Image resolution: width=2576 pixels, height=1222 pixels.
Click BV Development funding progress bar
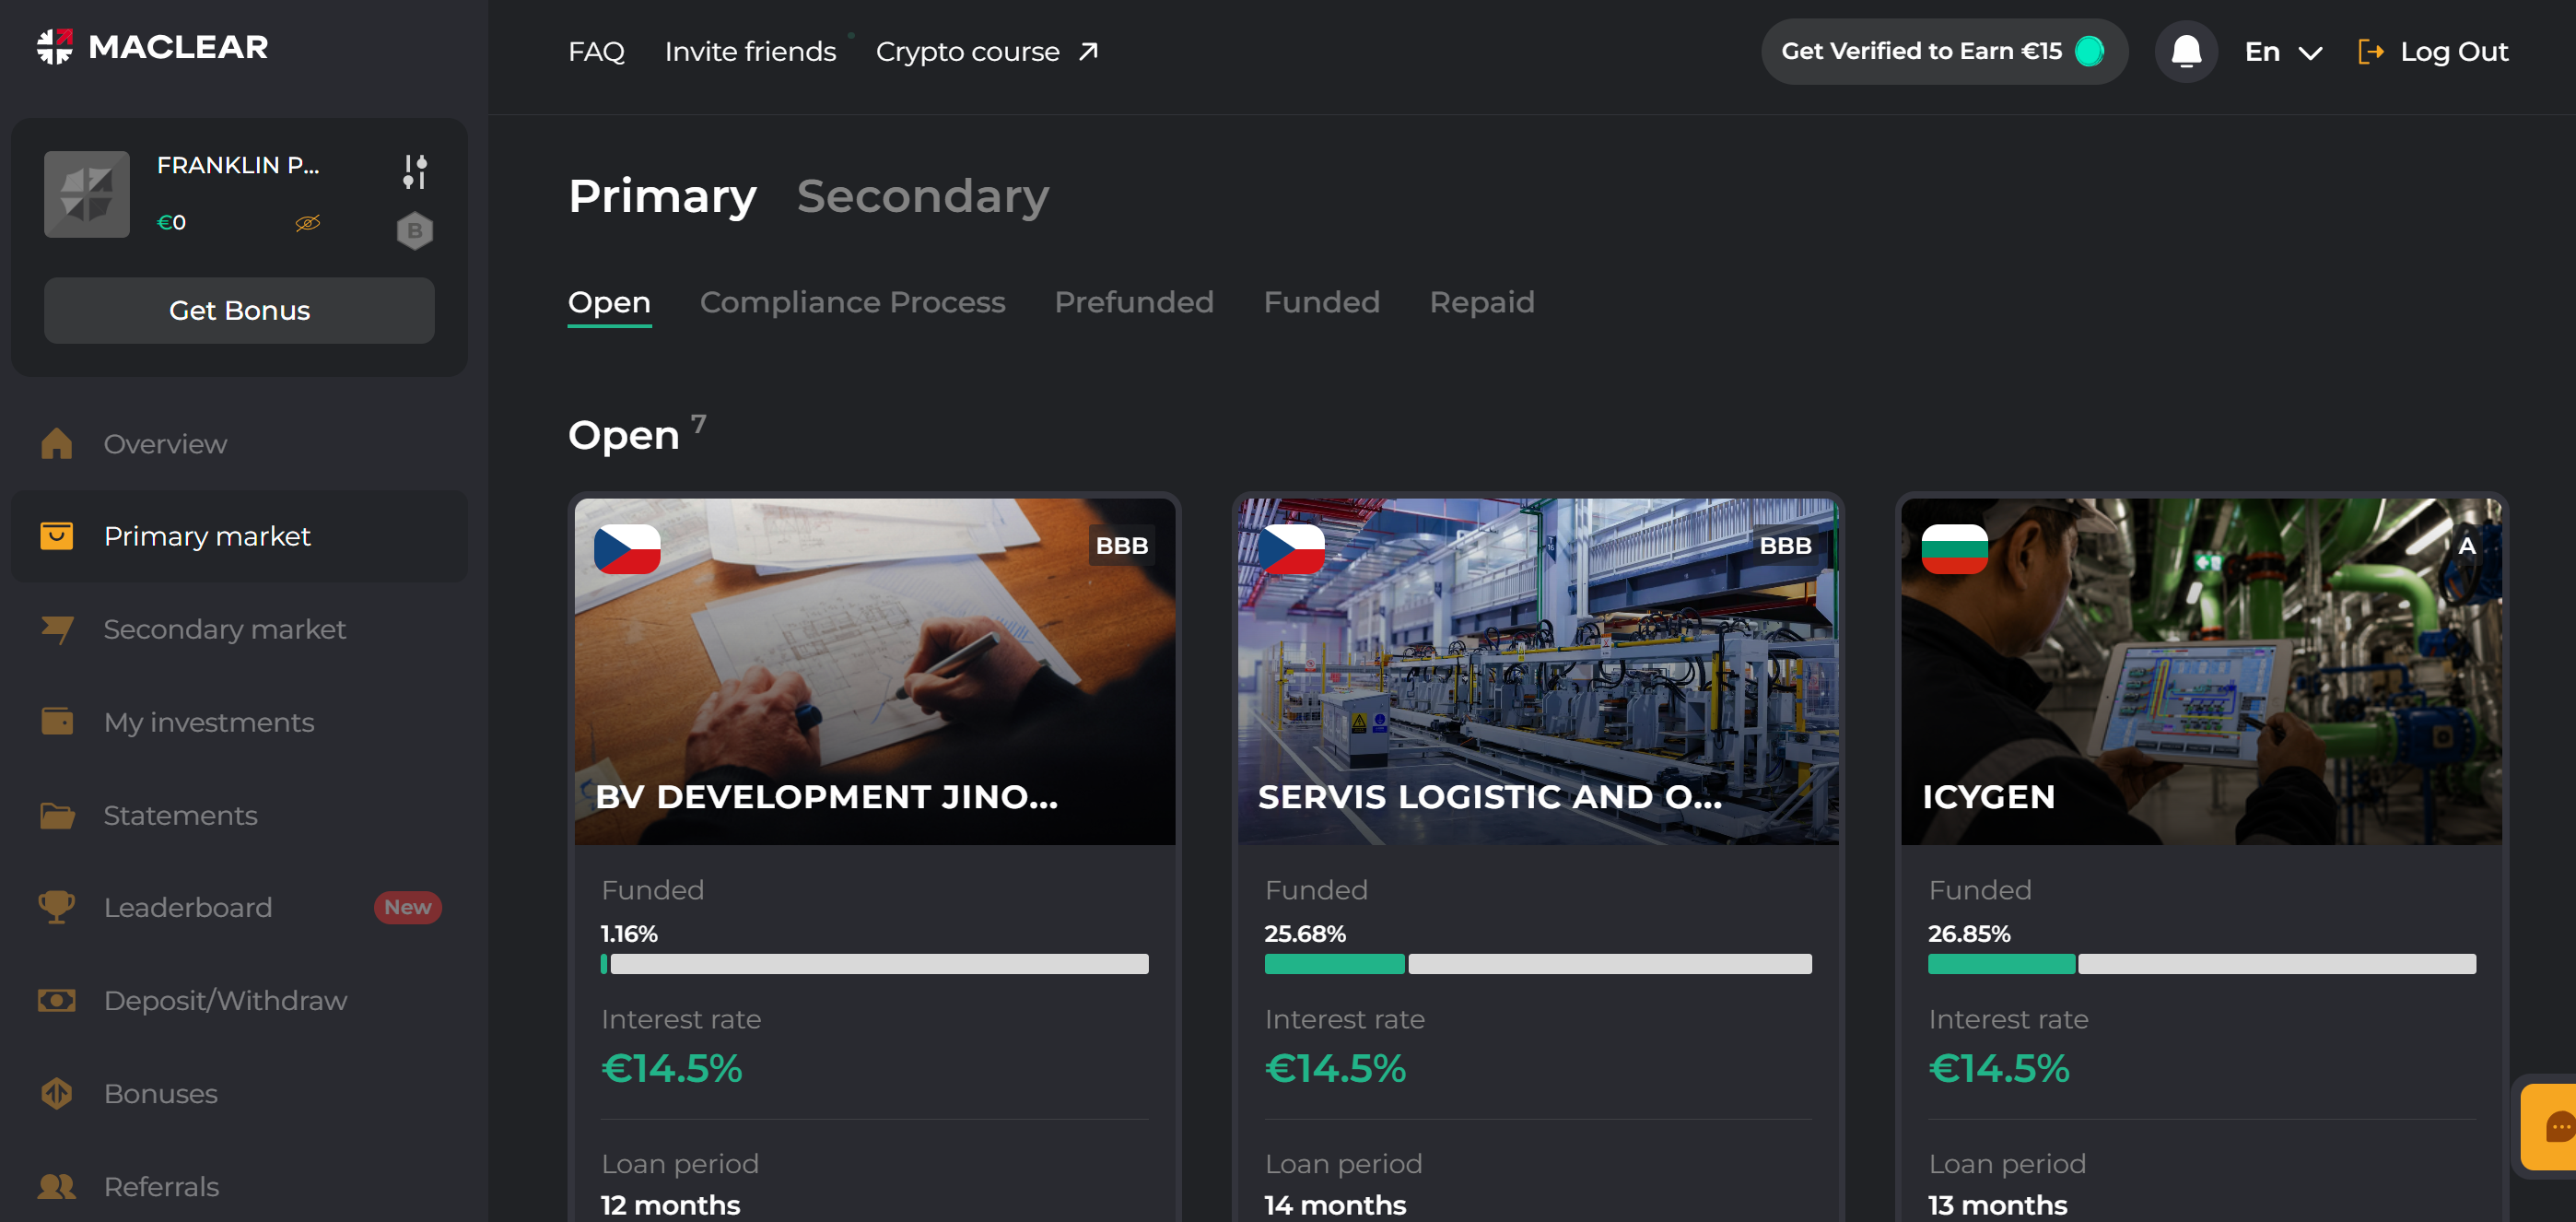[874, 964]
